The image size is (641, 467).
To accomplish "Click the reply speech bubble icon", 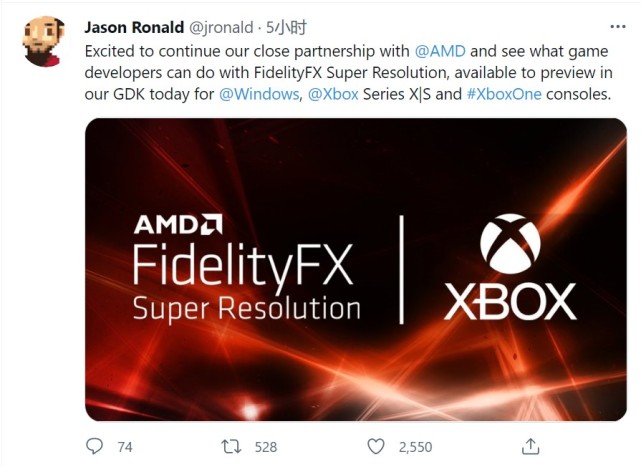I will [95, 446].
